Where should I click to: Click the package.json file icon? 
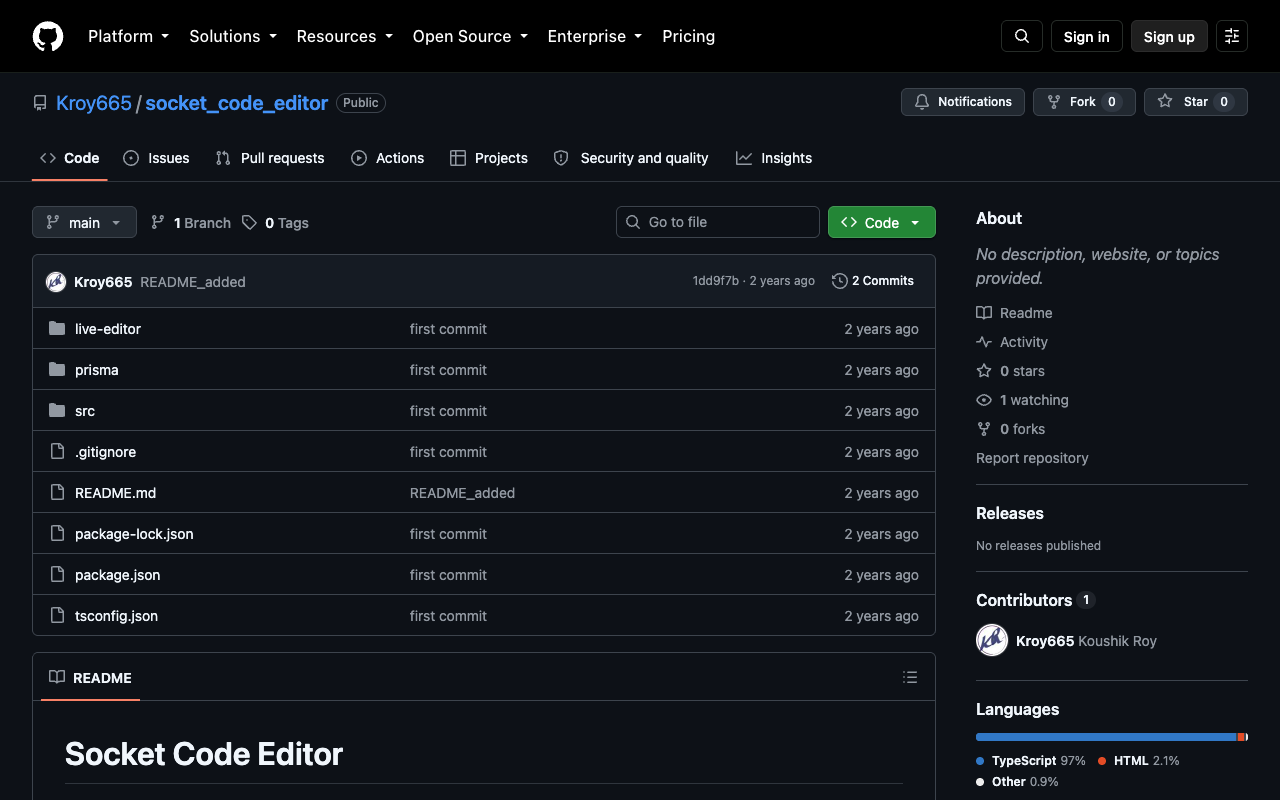click(x=57, y=575)
